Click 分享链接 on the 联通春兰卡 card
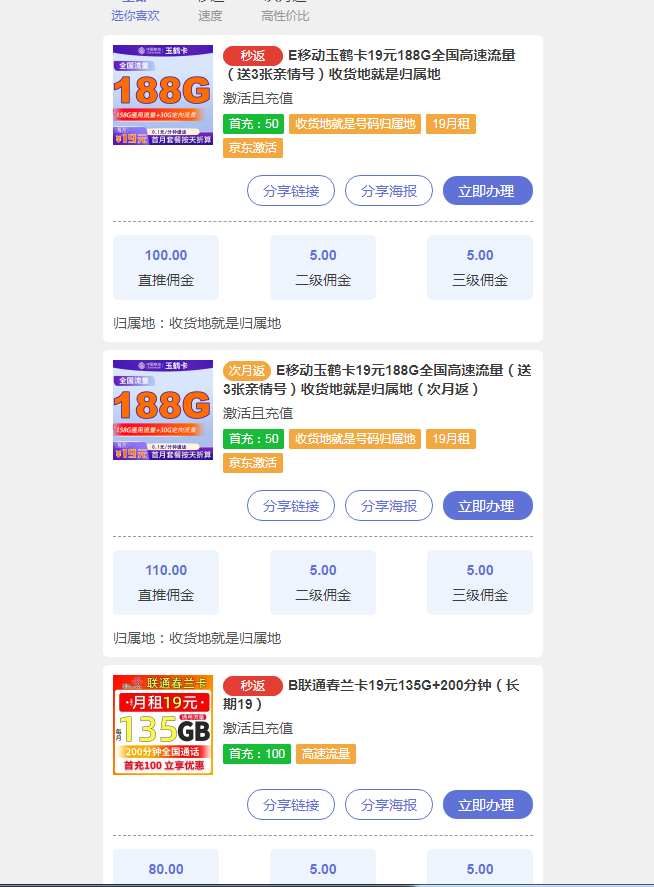 coord(291,805)
